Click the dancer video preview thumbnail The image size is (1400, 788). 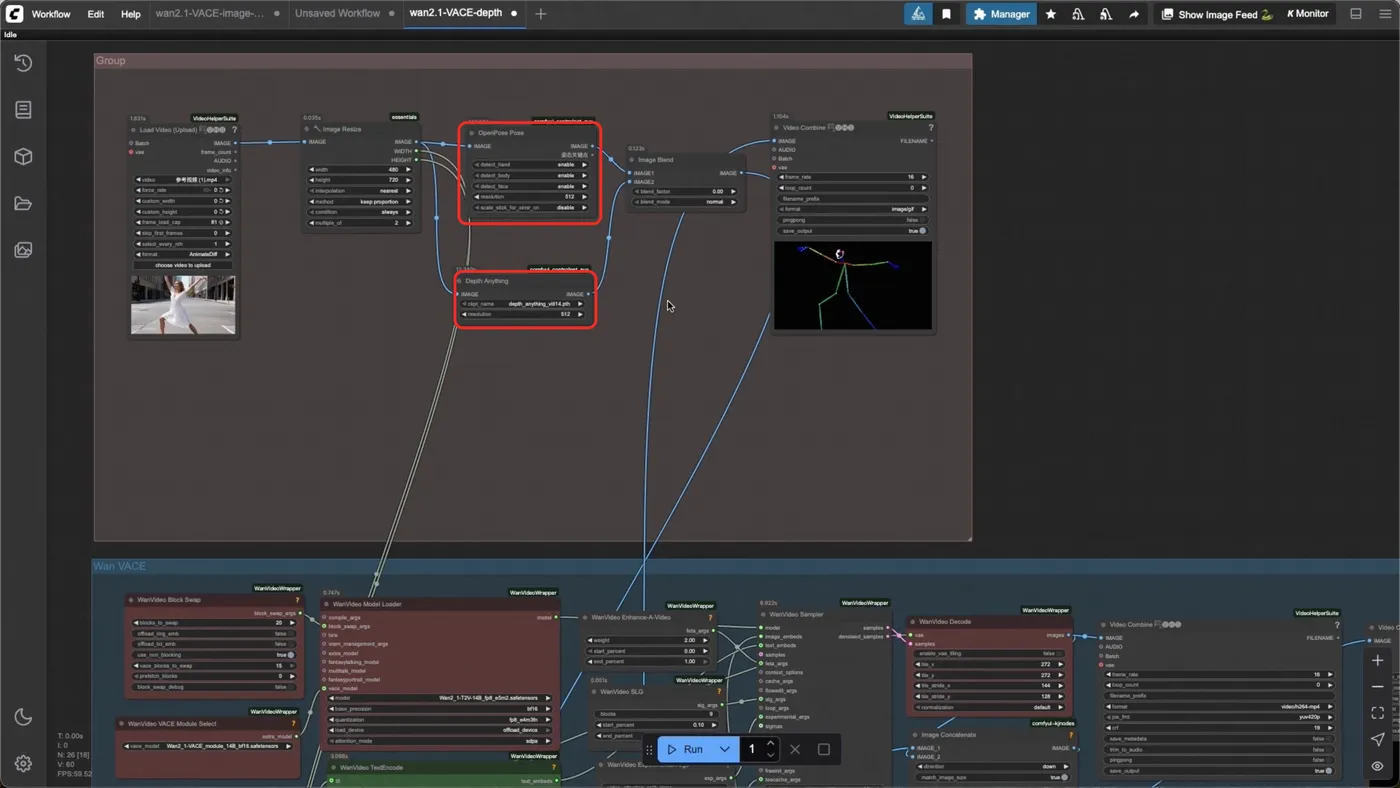point(183,304)
